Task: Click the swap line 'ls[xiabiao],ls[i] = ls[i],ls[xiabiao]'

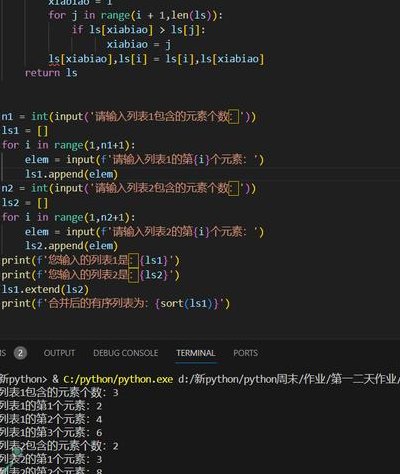Action: 156,59
